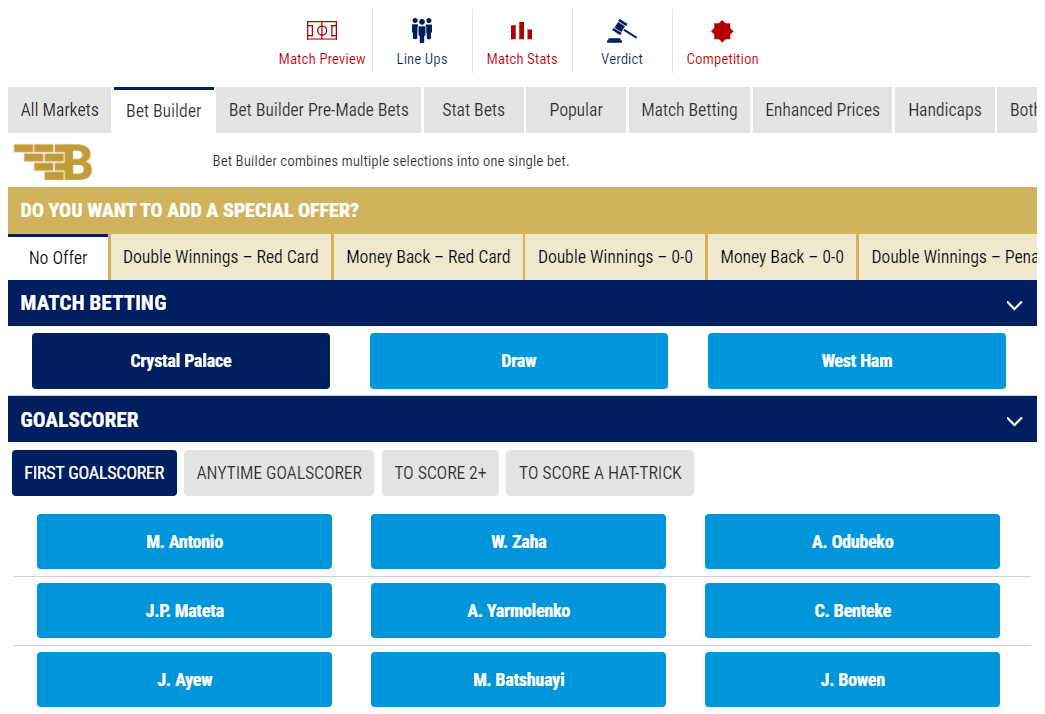Pick C. Benteke as goalscorer
The height and width of the screenshot is (714, 1045).
852,611
